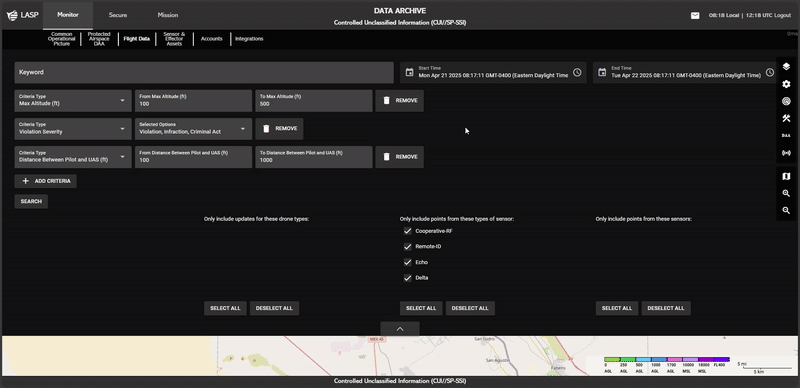This screenshot has height=388, width=800.
Task: Open the hammer and wrench tools icon
Action: (786, 118)
